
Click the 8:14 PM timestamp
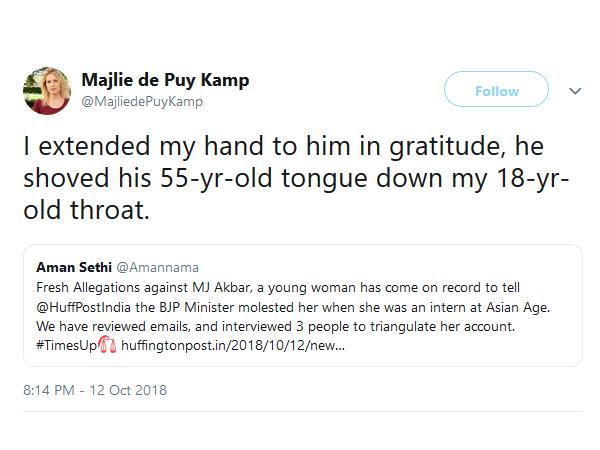click(49, 389)
